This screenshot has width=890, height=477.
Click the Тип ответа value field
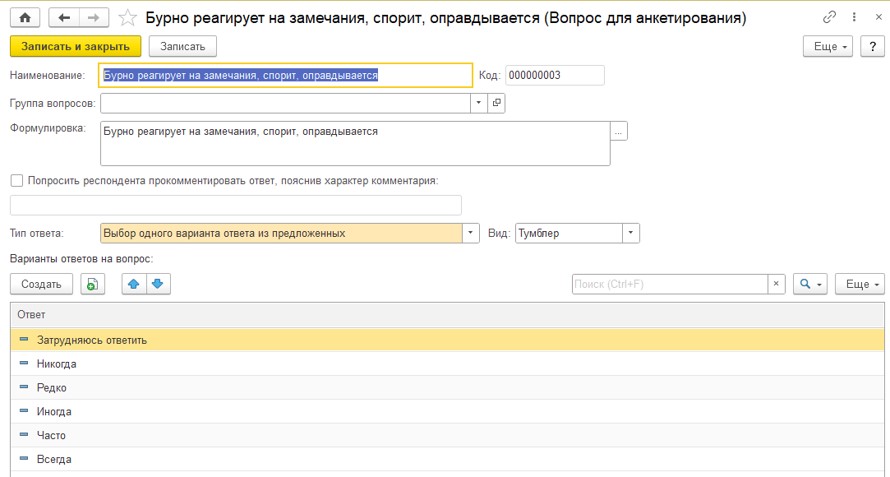coord(282,233)
